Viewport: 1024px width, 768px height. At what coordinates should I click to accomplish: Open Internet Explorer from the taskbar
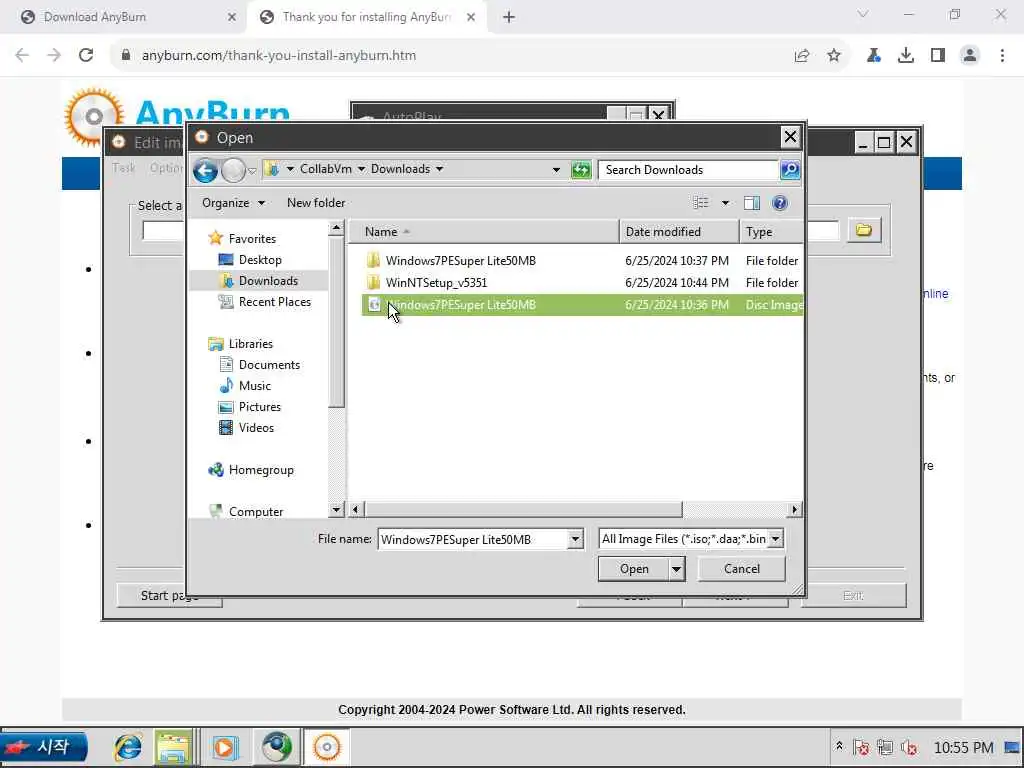(128, 747)
